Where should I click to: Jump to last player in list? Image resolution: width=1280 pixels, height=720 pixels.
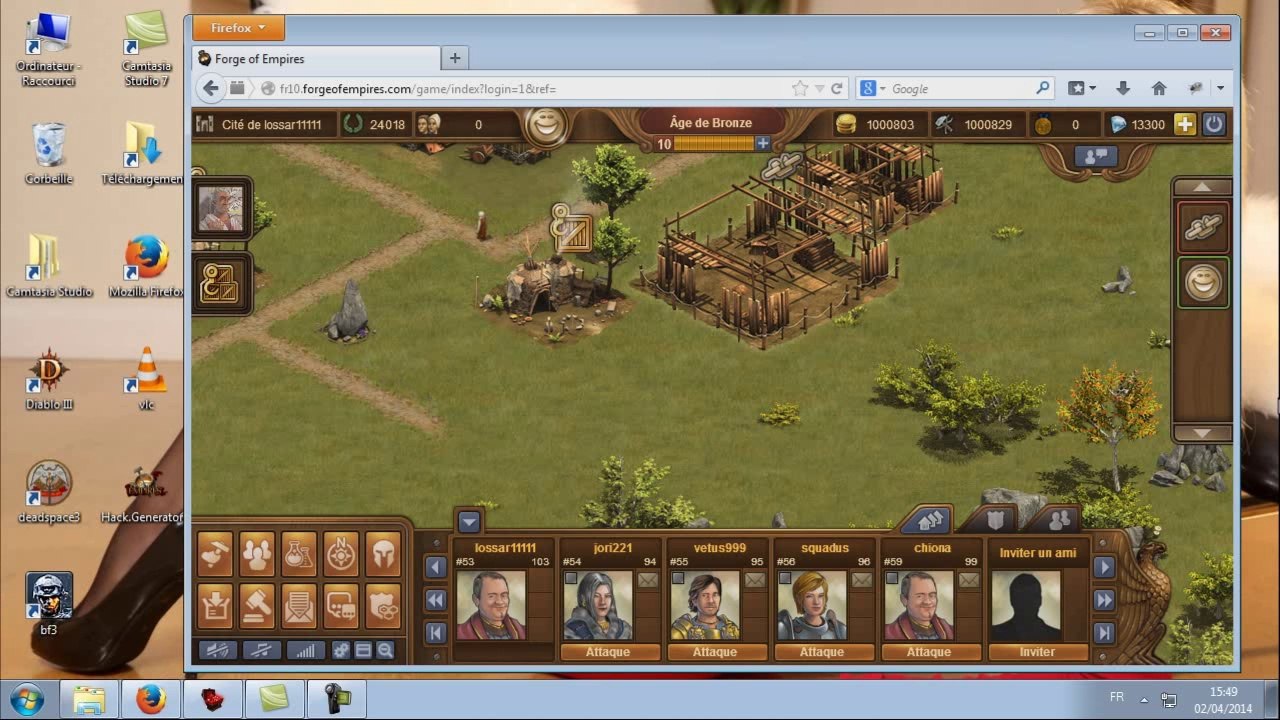point(1104,632)
